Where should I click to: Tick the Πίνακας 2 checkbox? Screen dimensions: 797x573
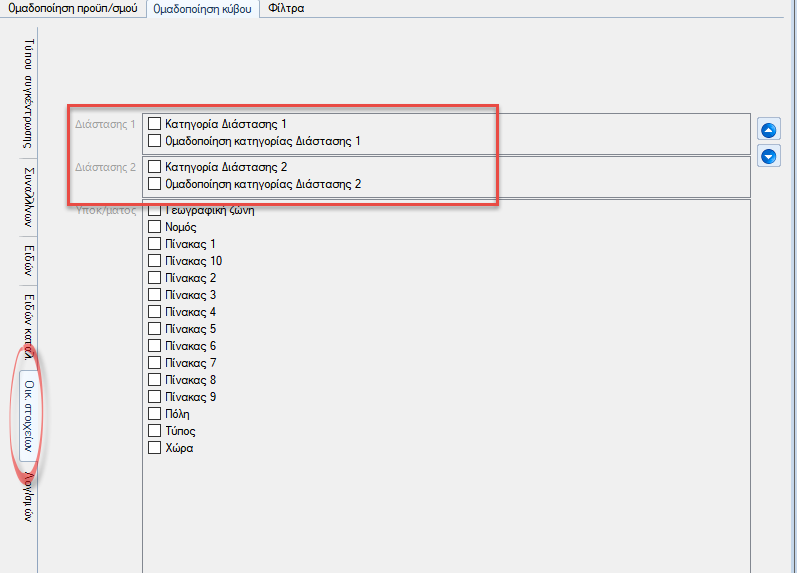[x=155, y=278]
